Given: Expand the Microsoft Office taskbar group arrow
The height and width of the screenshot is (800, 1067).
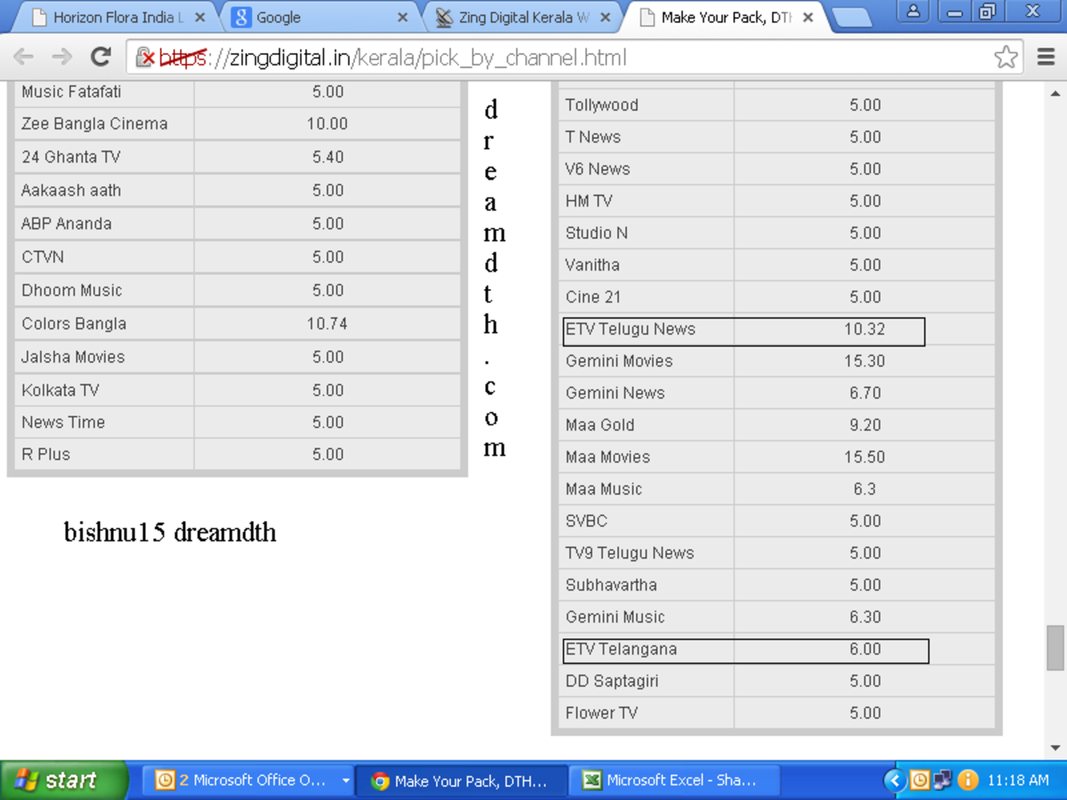Looking at the screenshot, I should tap(346, 780).
